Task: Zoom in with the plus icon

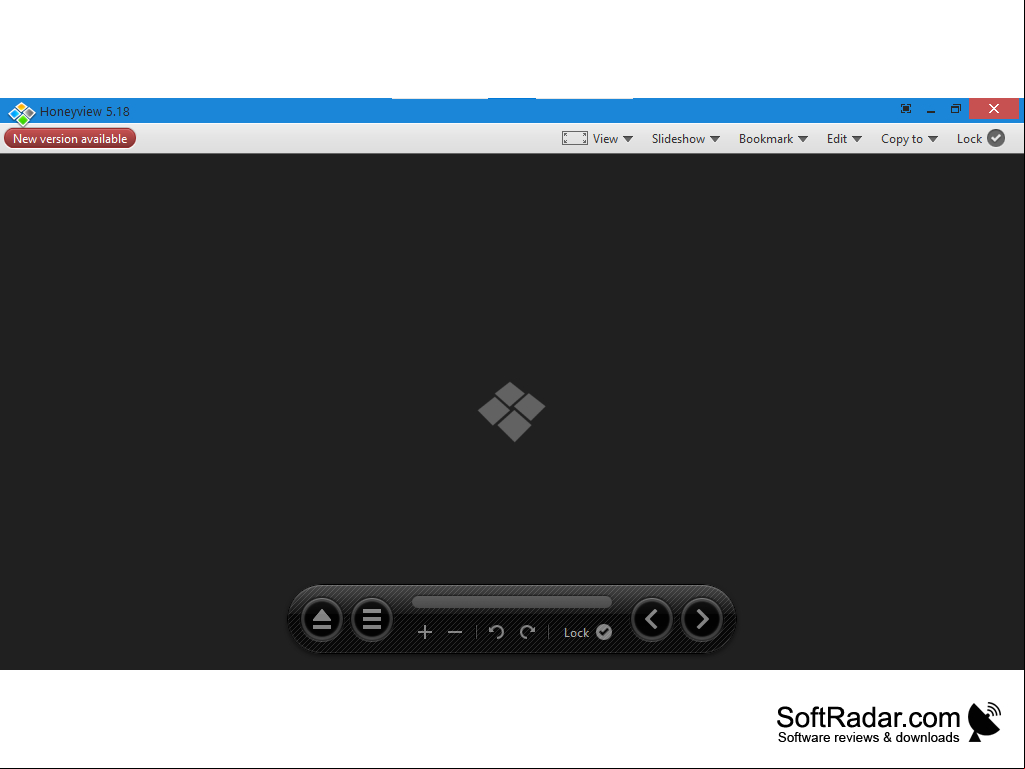Action: 425,632
